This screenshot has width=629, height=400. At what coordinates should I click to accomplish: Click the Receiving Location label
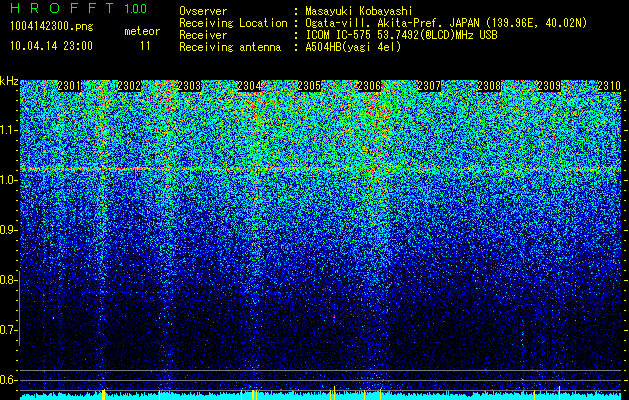[x=233, y=23]
